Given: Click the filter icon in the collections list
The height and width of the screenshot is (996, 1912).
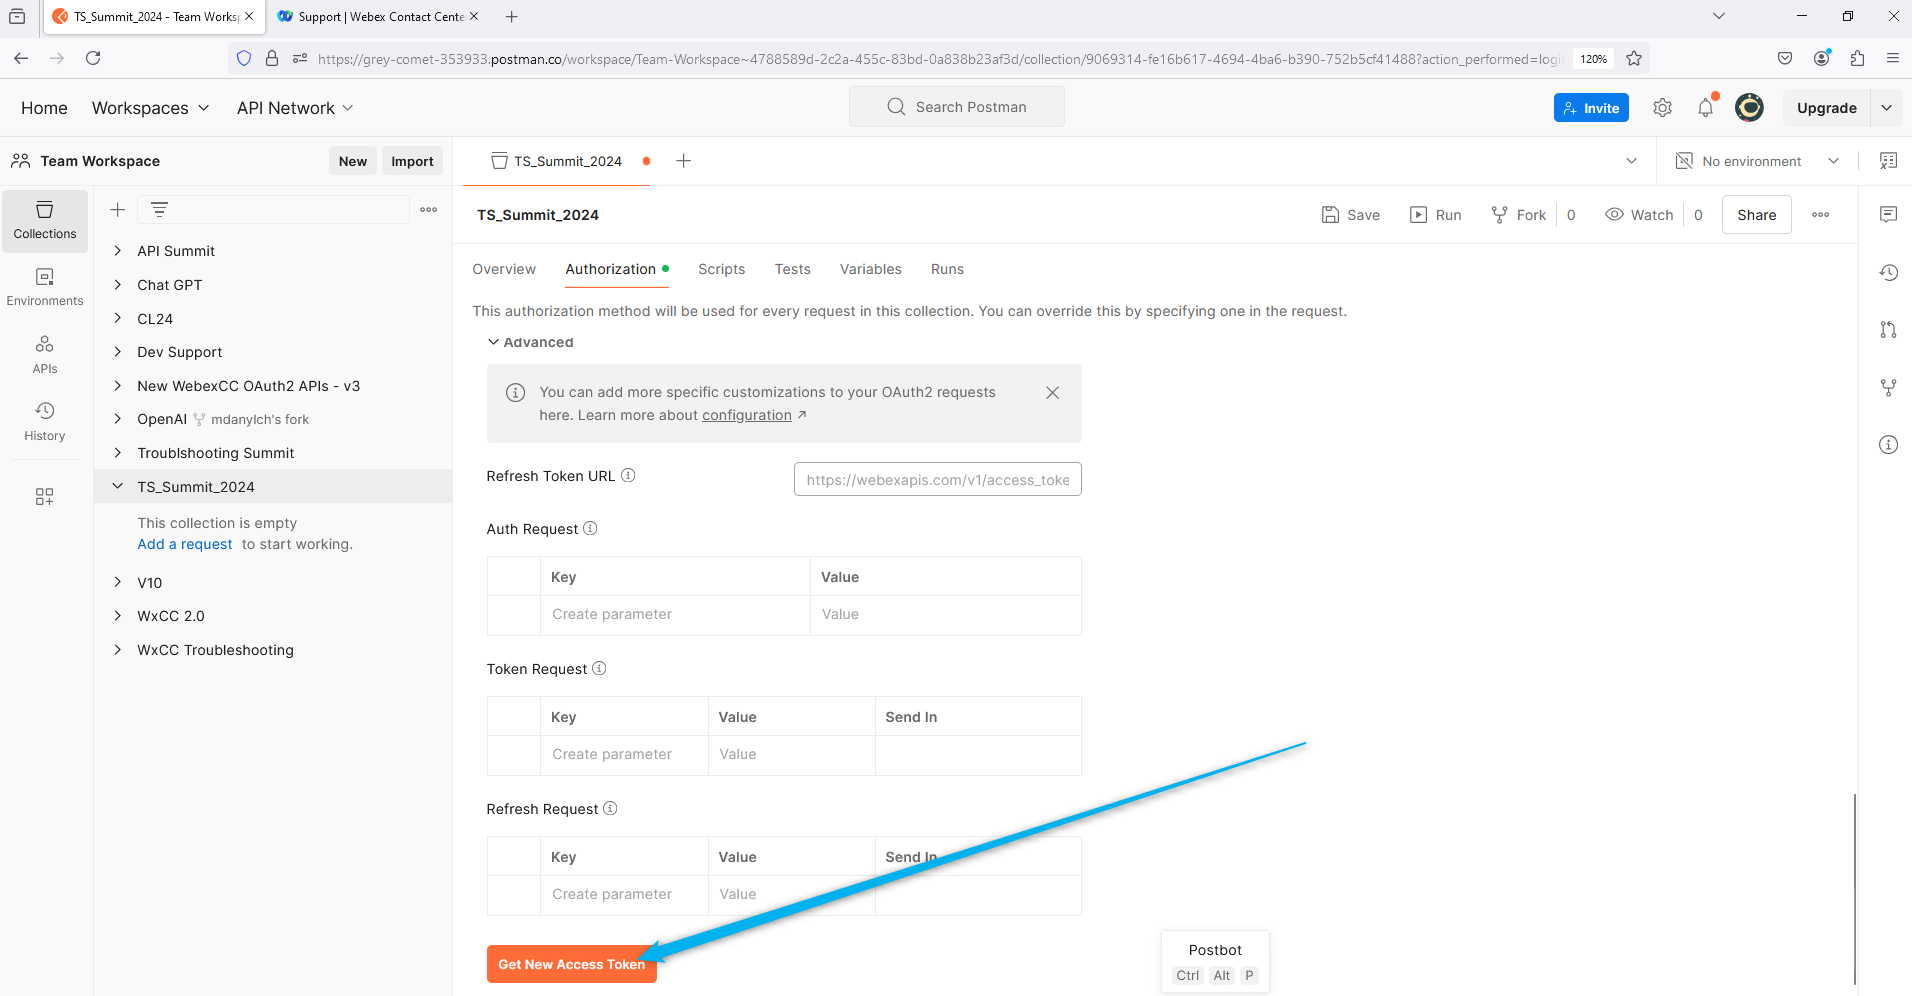Looking at the screenshot, I should (159, 209).
